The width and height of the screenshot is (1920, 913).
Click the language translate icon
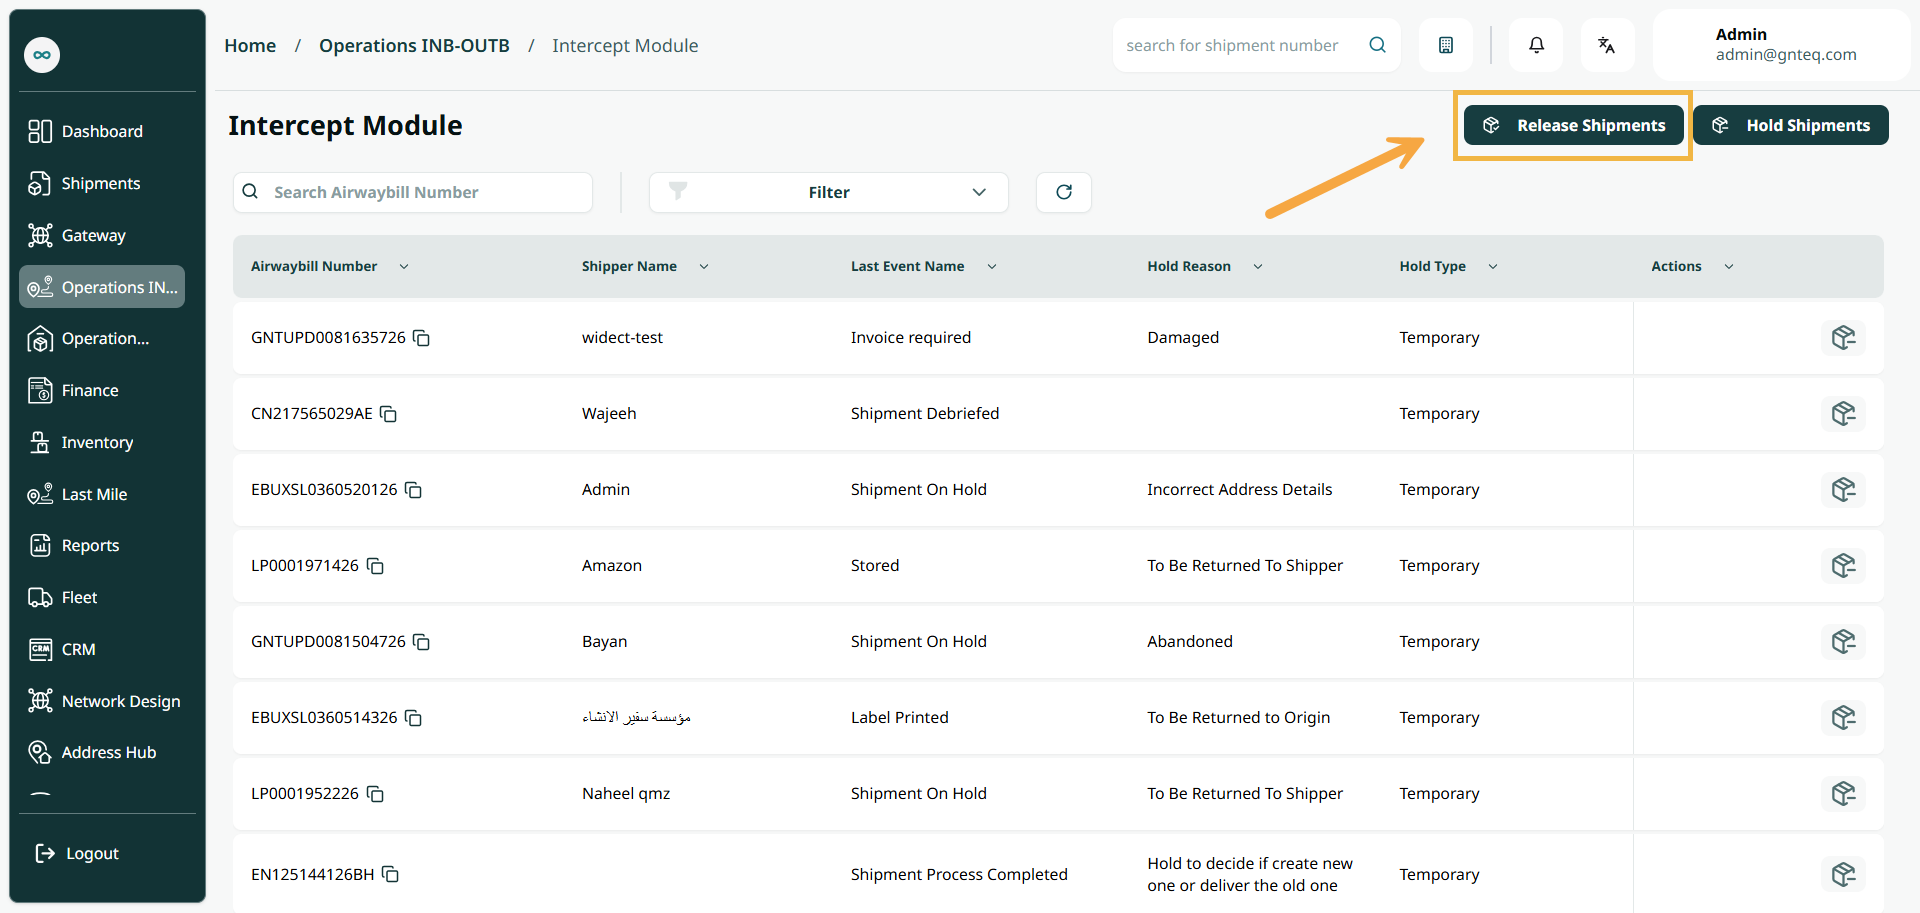(x=1607, y=45)
